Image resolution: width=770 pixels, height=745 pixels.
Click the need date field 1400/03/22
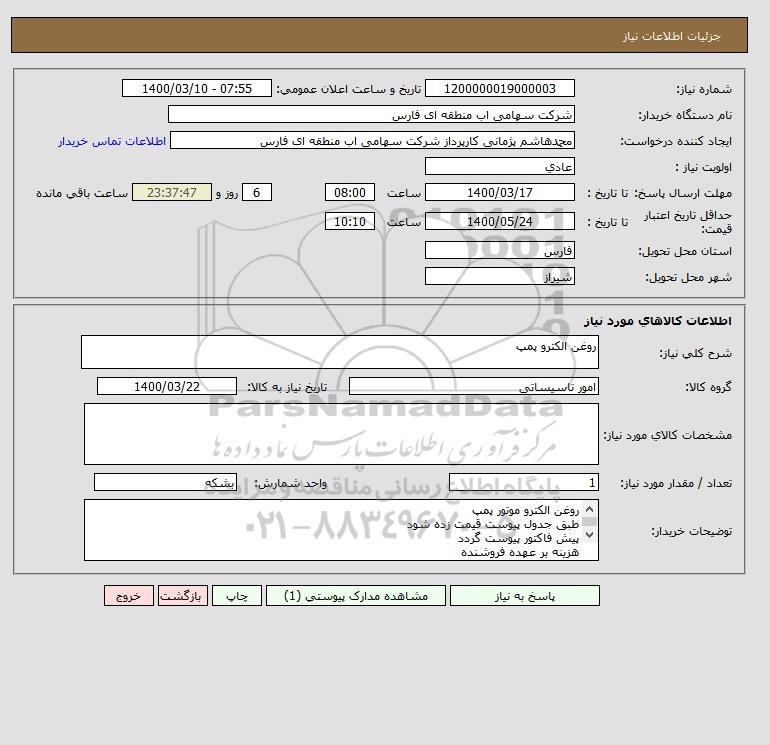click(167, 386)
